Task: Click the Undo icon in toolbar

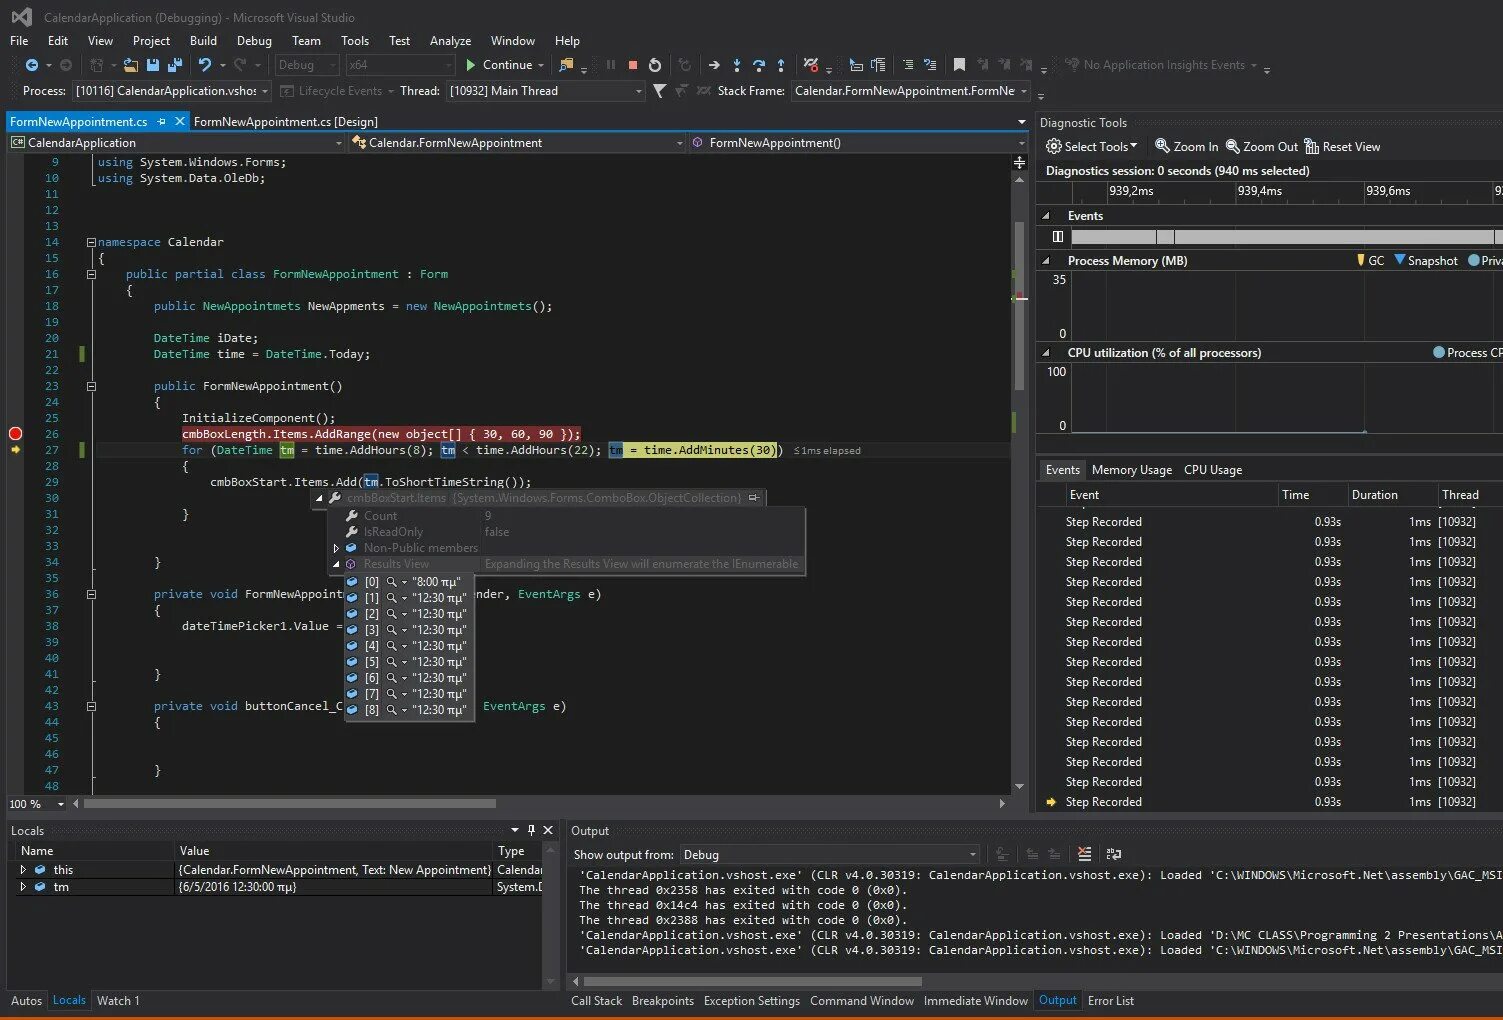Action: pyautogui.click(x=204, y=65)
